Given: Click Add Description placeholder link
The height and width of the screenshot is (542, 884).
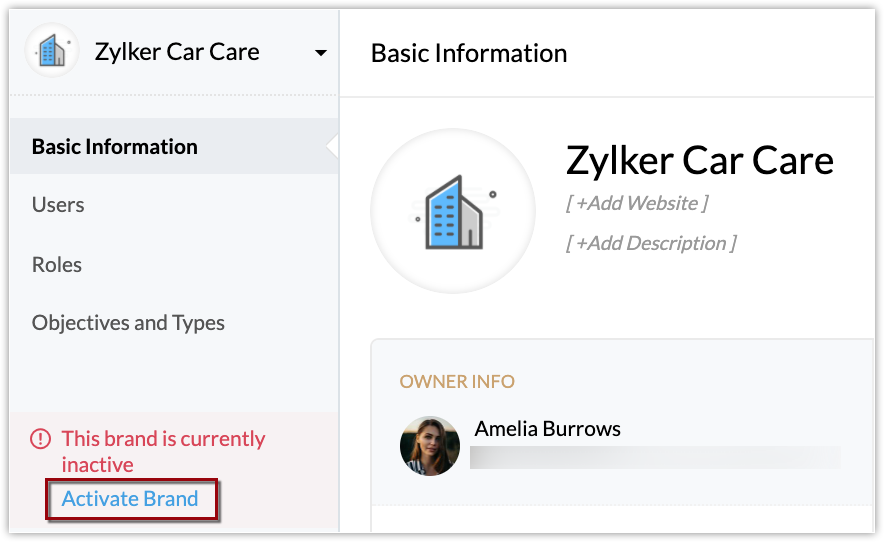Looking at the screenshot, I should [651, 243].
